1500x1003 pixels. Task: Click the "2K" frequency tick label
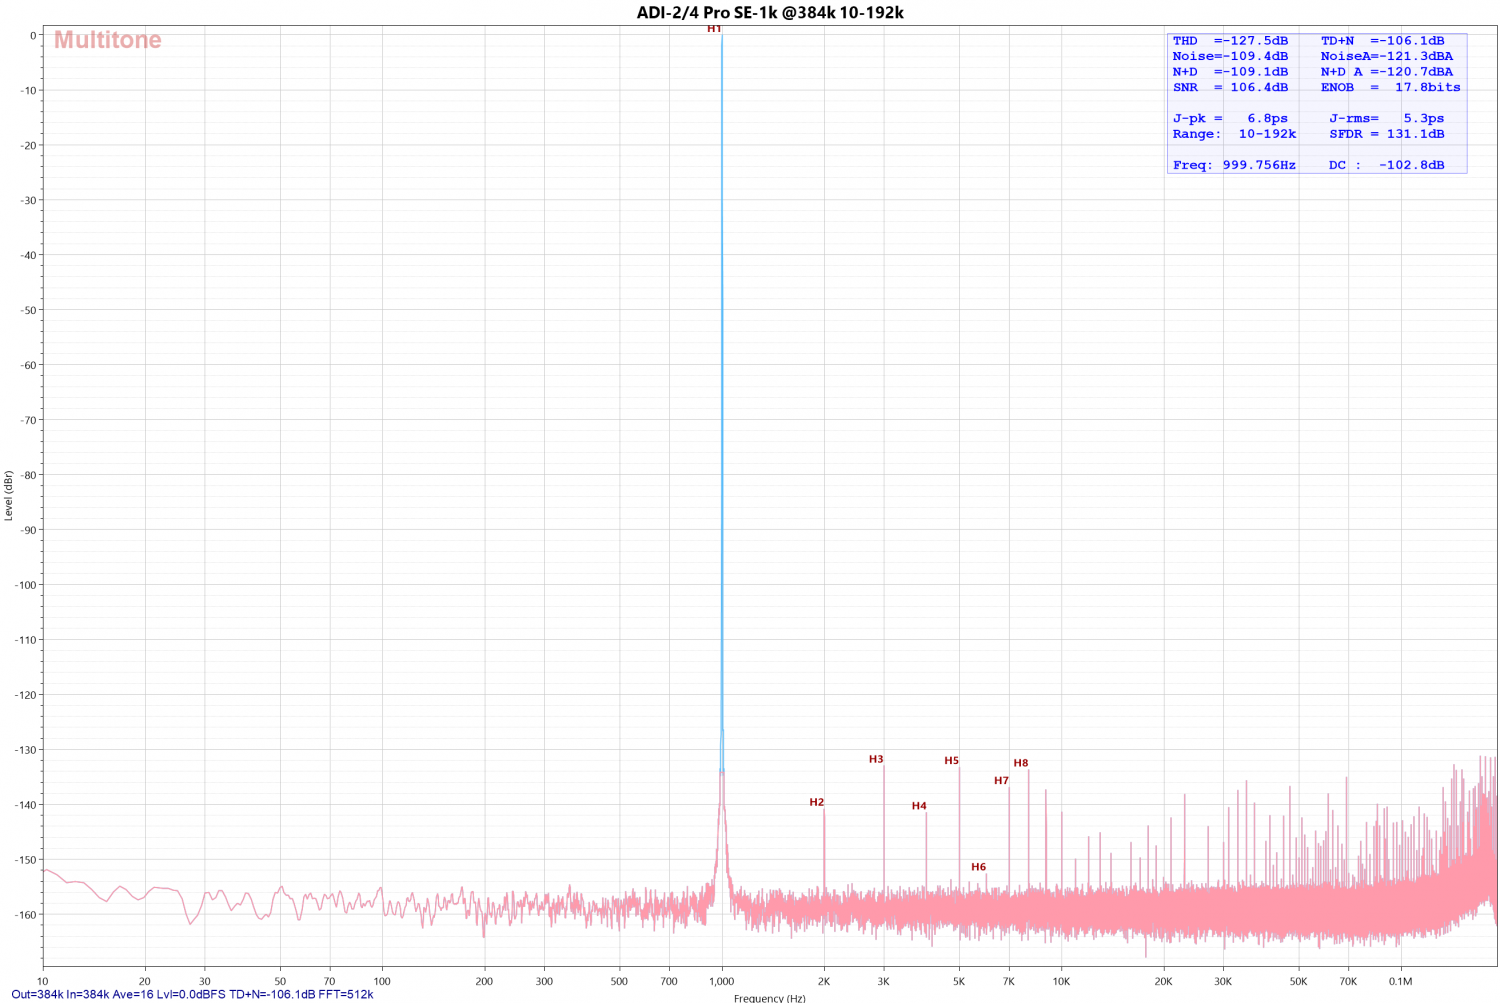824,981
